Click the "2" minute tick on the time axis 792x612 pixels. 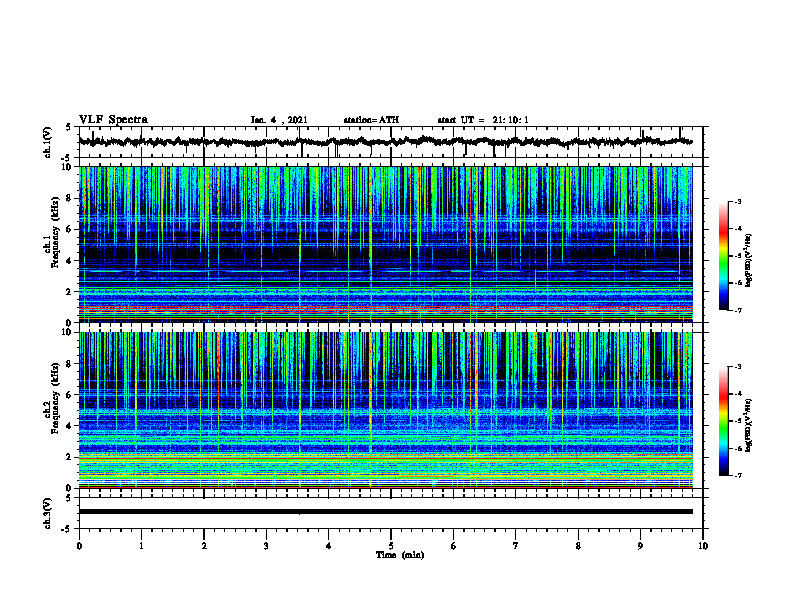tap(204, 546)
